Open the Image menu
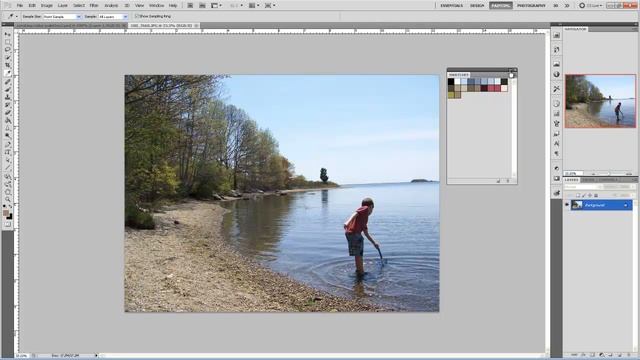Viewport: 640px width, 360px height. tap(47, 6)
